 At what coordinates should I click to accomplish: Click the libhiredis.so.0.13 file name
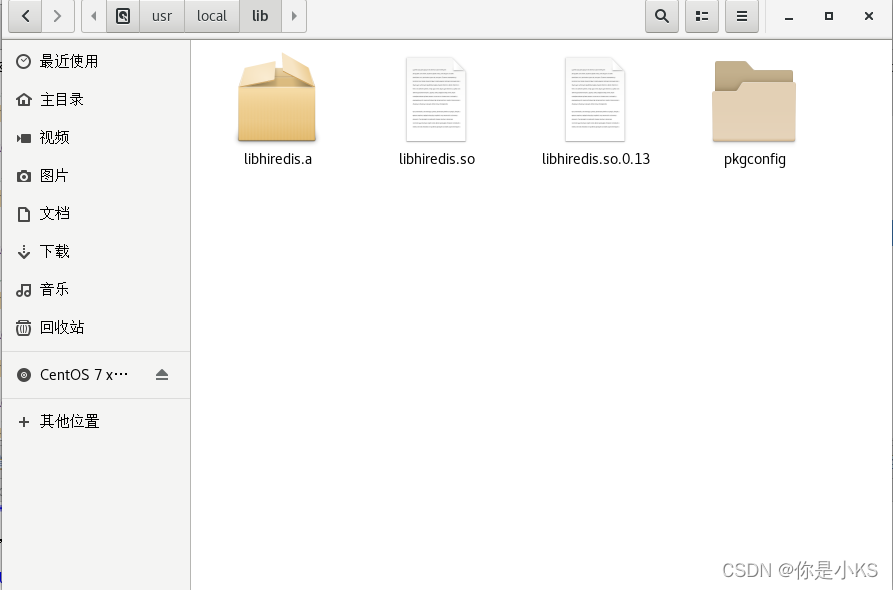596,159
